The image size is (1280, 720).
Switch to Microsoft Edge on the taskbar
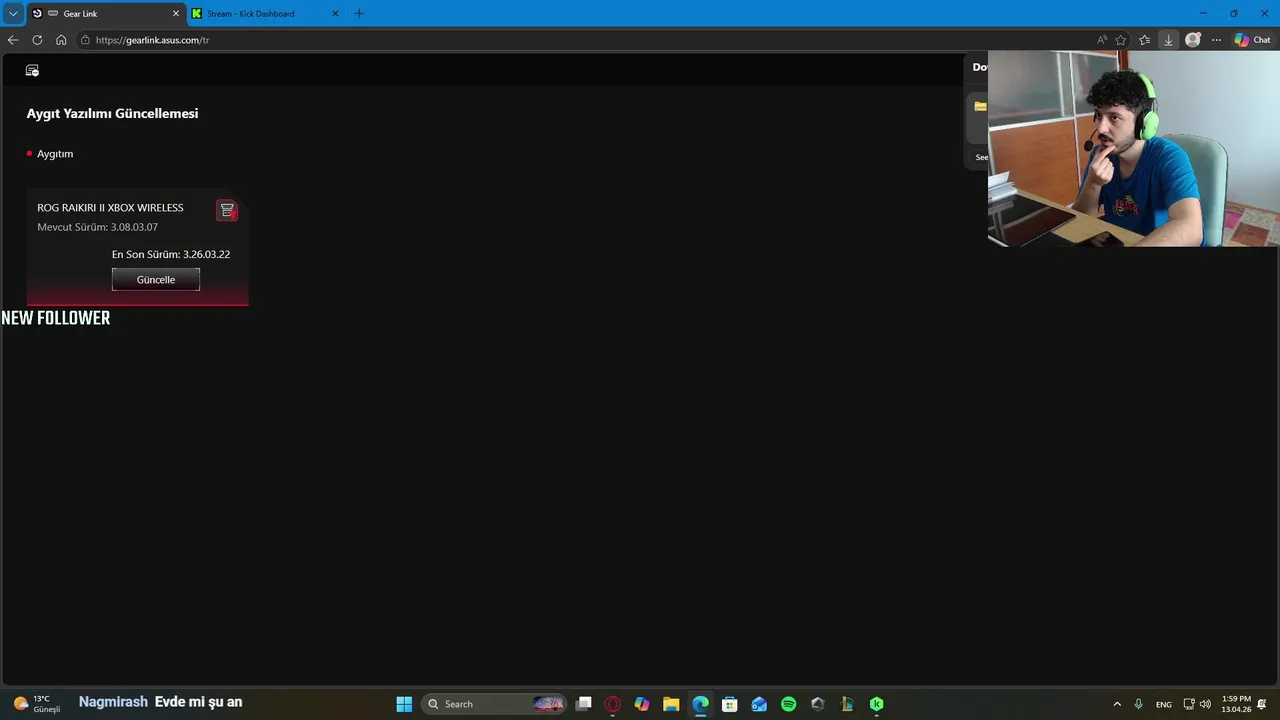(x=701, y=704)
